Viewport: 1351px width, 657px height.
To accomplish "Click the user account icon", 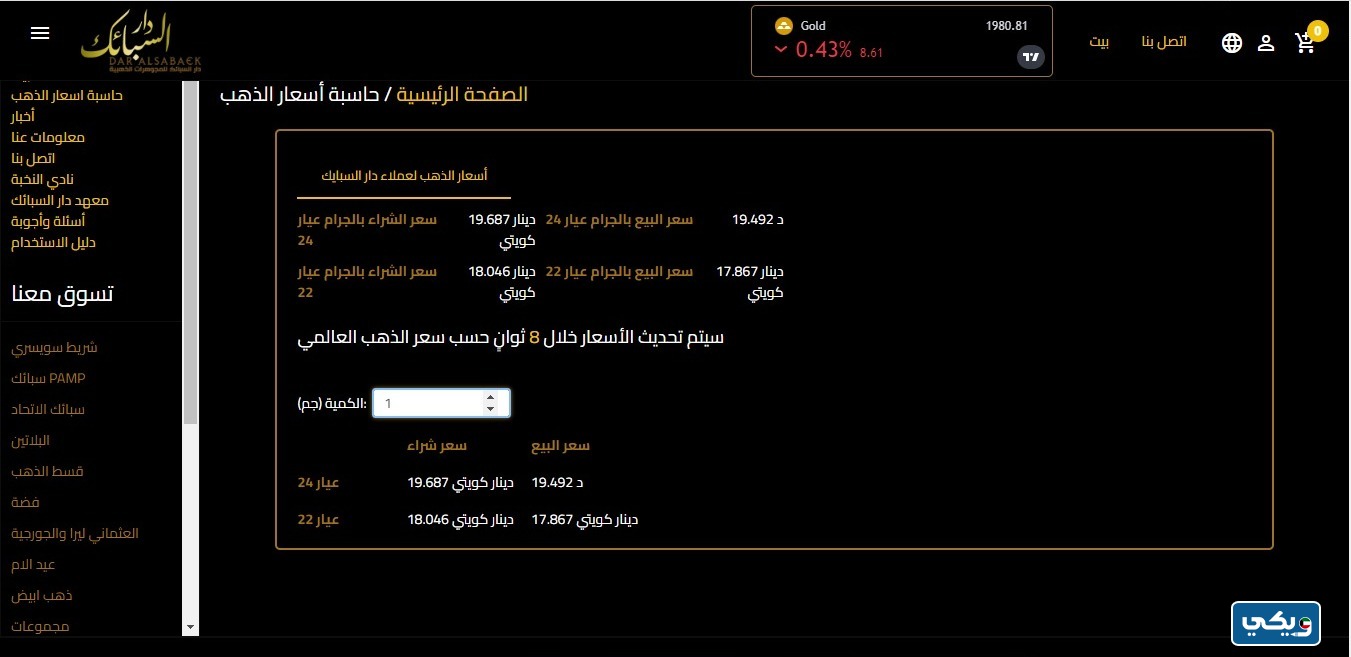I will tap(1266, 43).
